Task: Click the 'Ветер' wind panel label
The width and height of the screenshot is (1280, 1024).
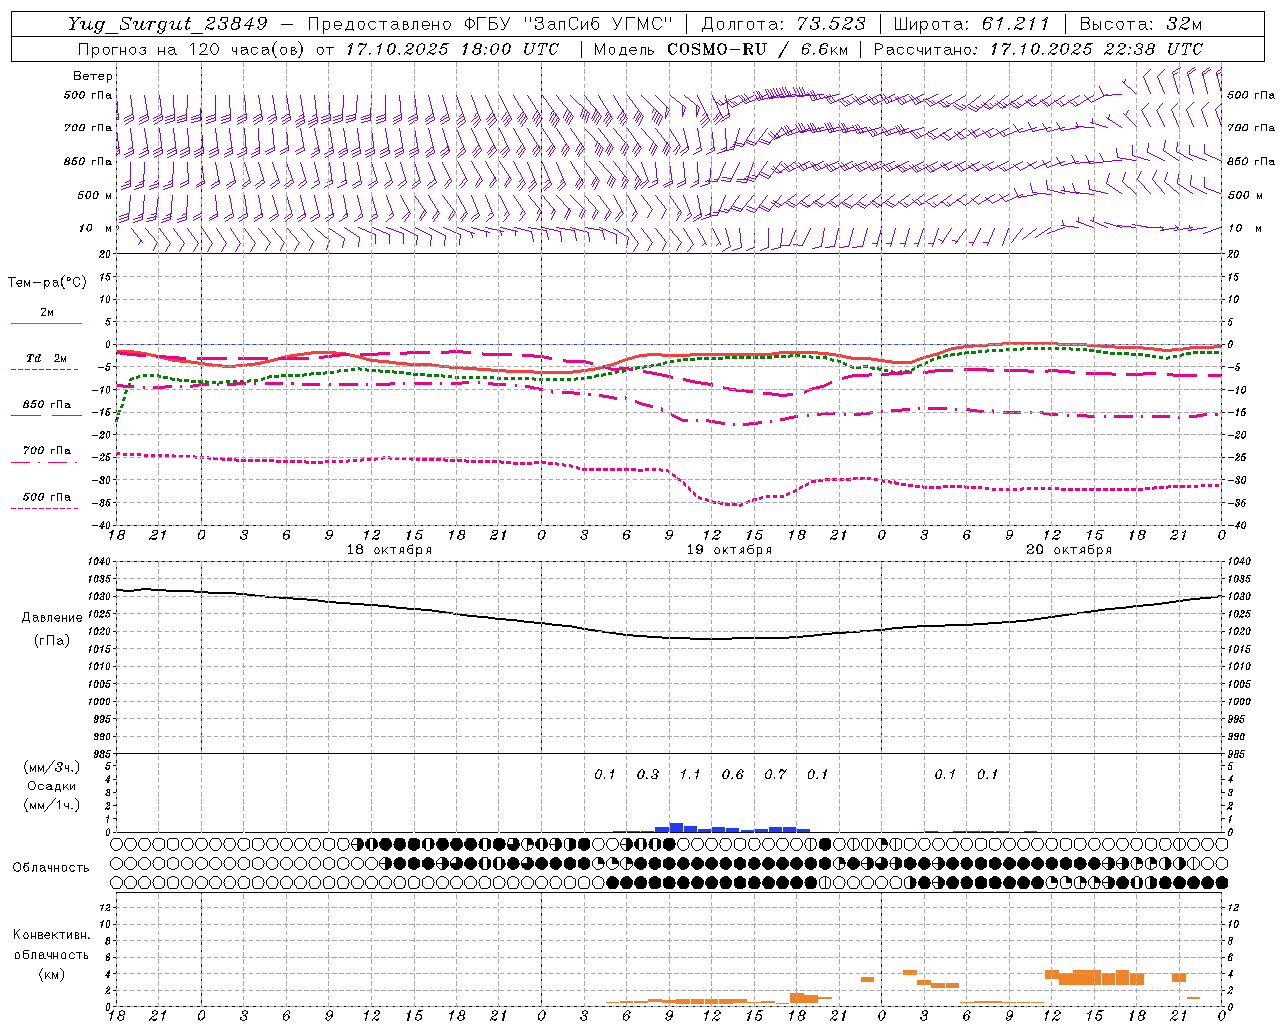Action: 93,76
